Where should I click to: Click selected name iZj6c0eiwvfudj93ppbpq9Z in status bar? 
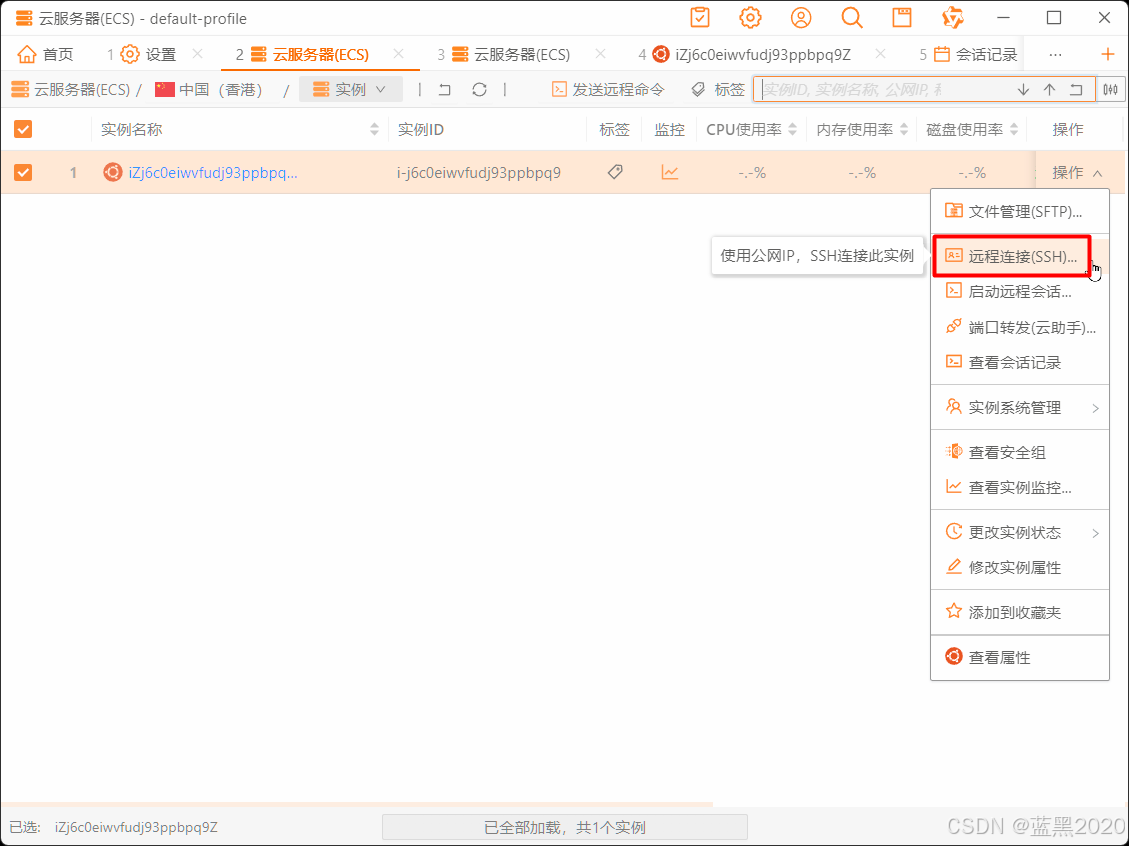[x=136, y=827]
